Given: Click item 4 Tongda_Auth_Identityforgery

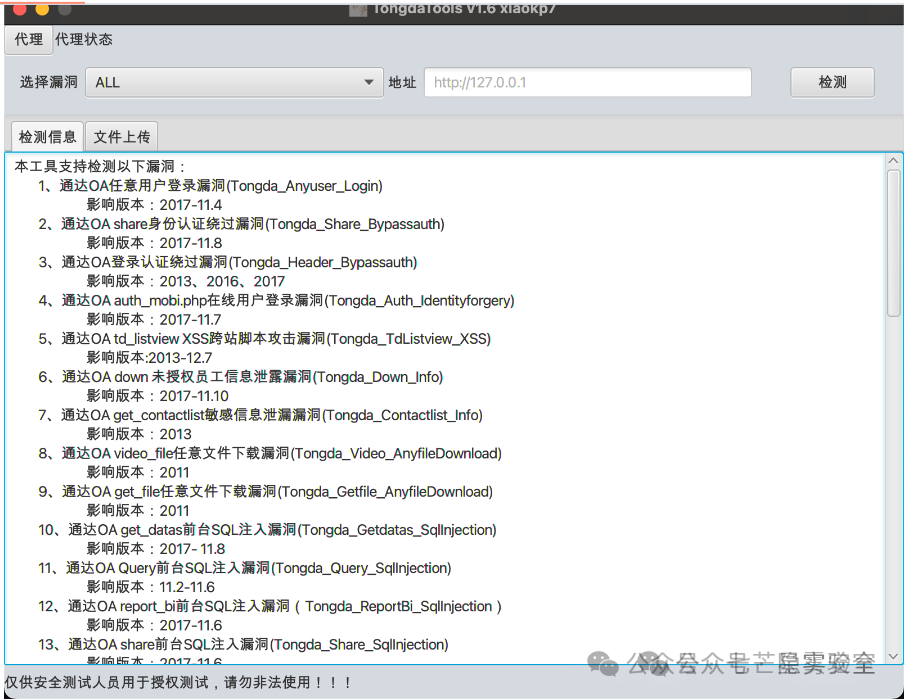Looking at the screenshot, I should (276, 300).
